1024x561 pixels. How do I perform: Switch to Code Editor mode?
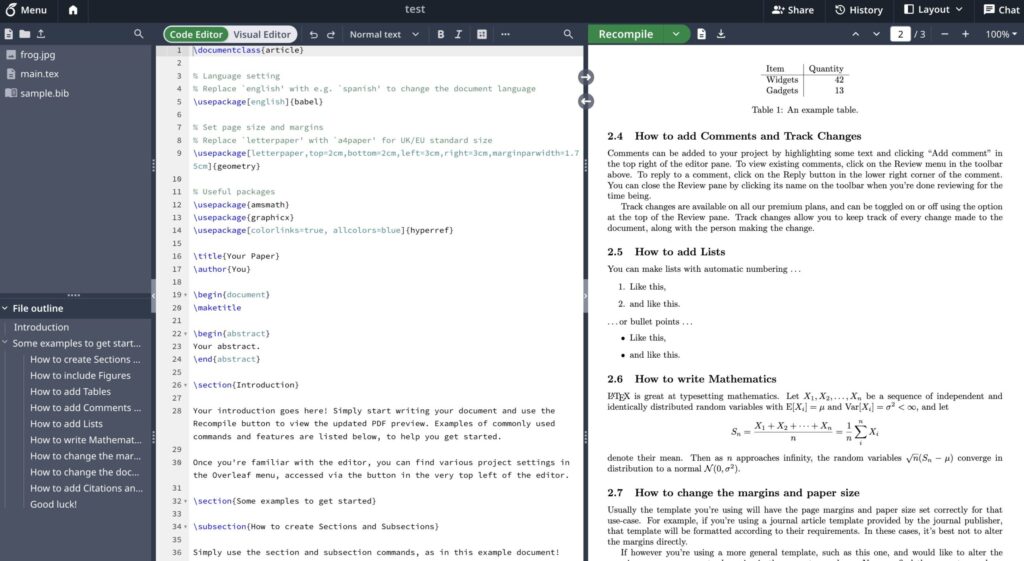[x=196, y=34]
